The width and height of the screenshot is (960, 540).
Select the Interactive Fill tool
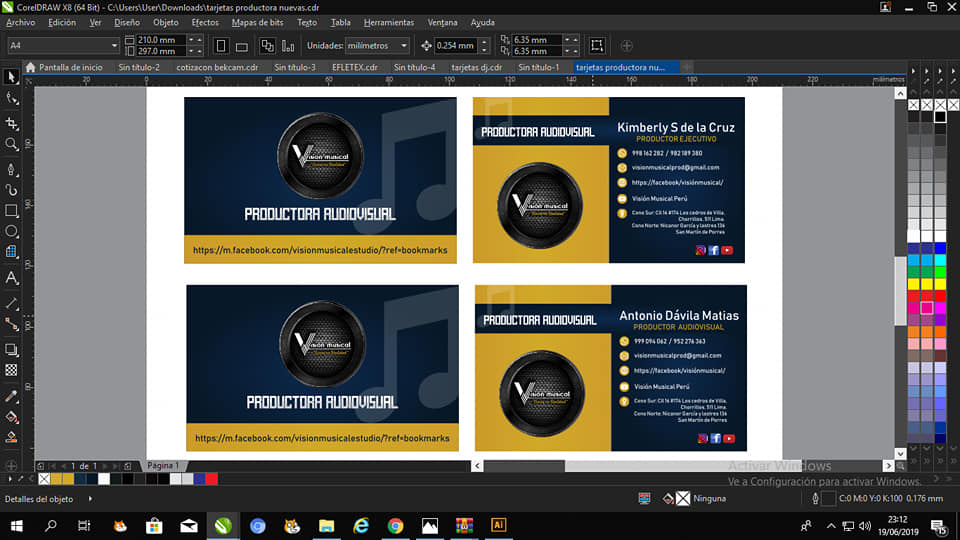coord(11,417)
